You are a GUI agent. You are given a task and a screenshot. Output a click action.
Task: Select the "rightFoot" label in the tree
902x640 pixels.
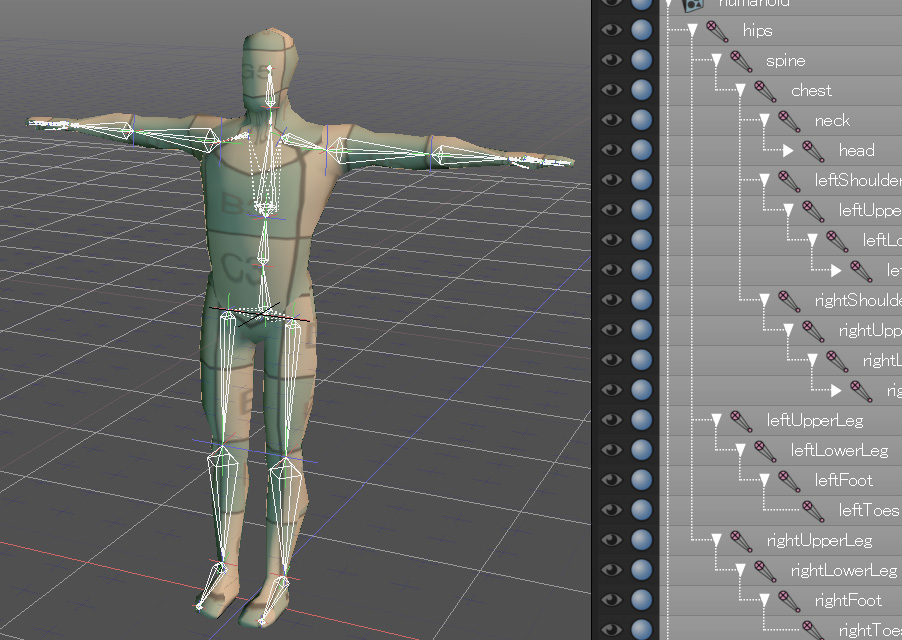(849, 600)
